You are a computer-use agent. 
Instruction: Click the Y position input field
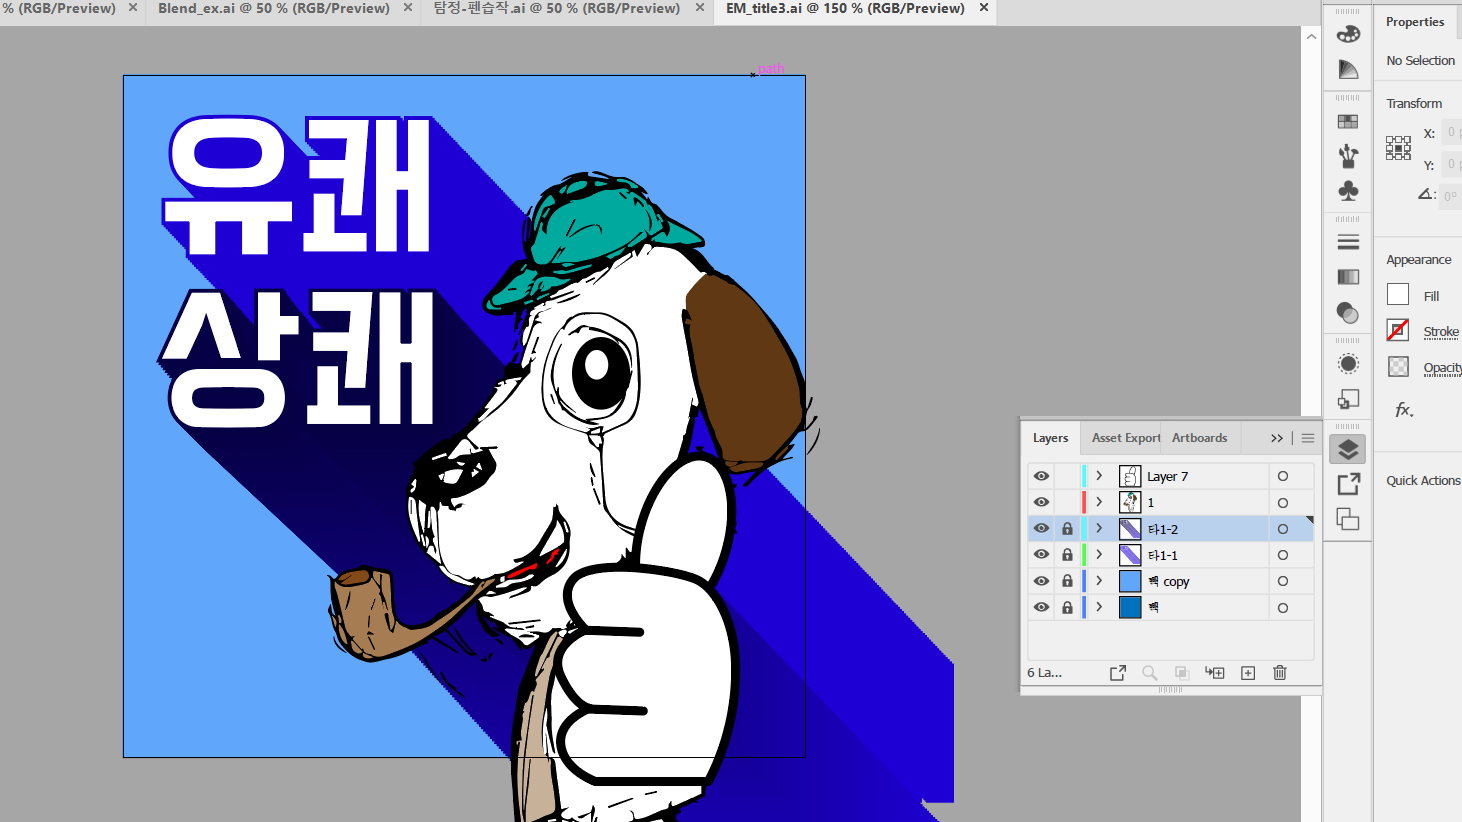pos(1451,164)
